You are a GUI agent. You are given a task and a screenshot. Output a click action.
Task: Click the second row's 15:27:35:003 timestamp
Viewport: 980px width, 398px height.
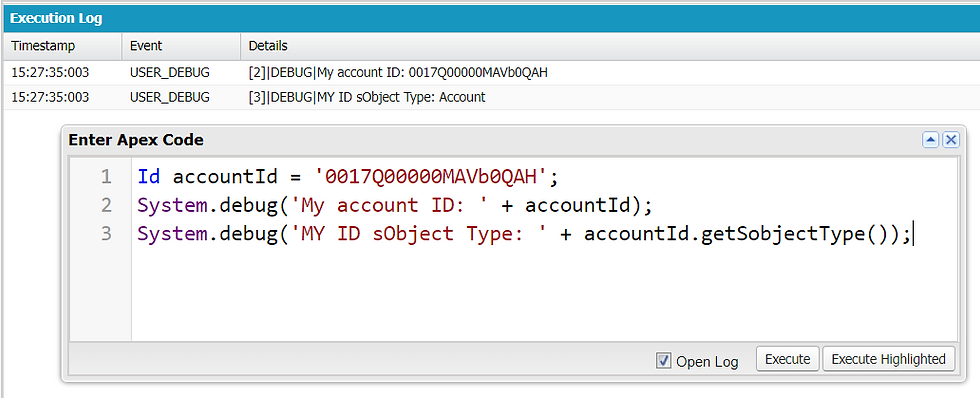tap(50, 97)
